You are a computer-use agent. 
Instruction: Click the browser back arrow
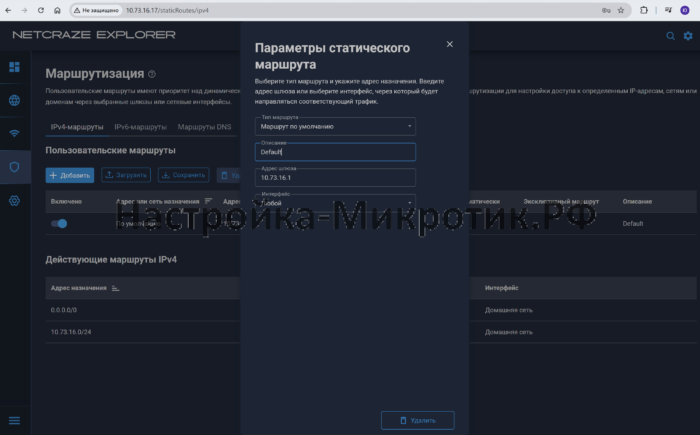click(8, 10)
